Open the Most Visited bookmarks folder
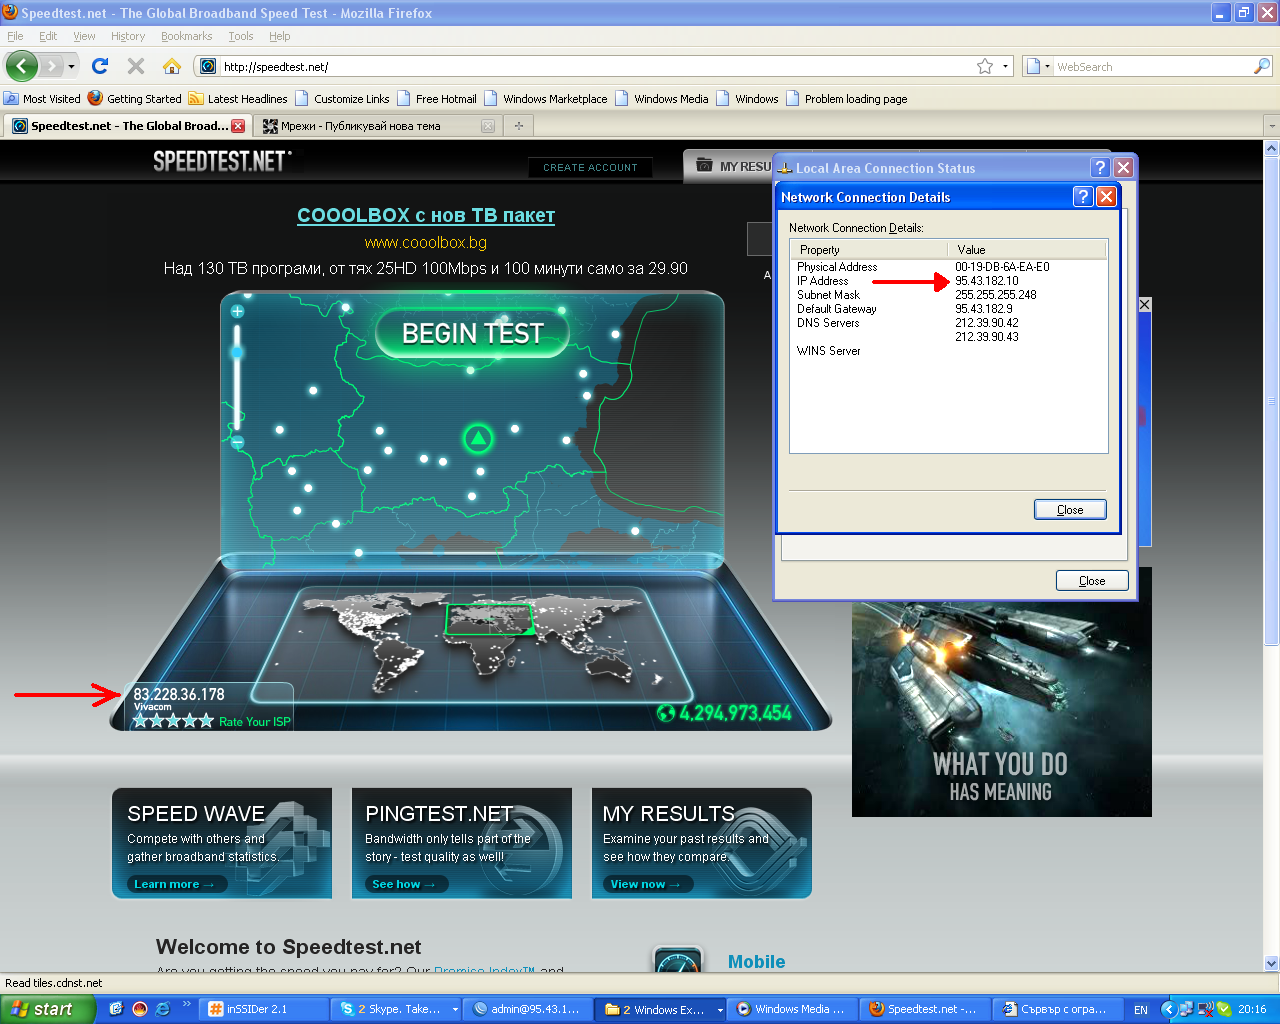The image size is (1280, 1024). [42, 99]
